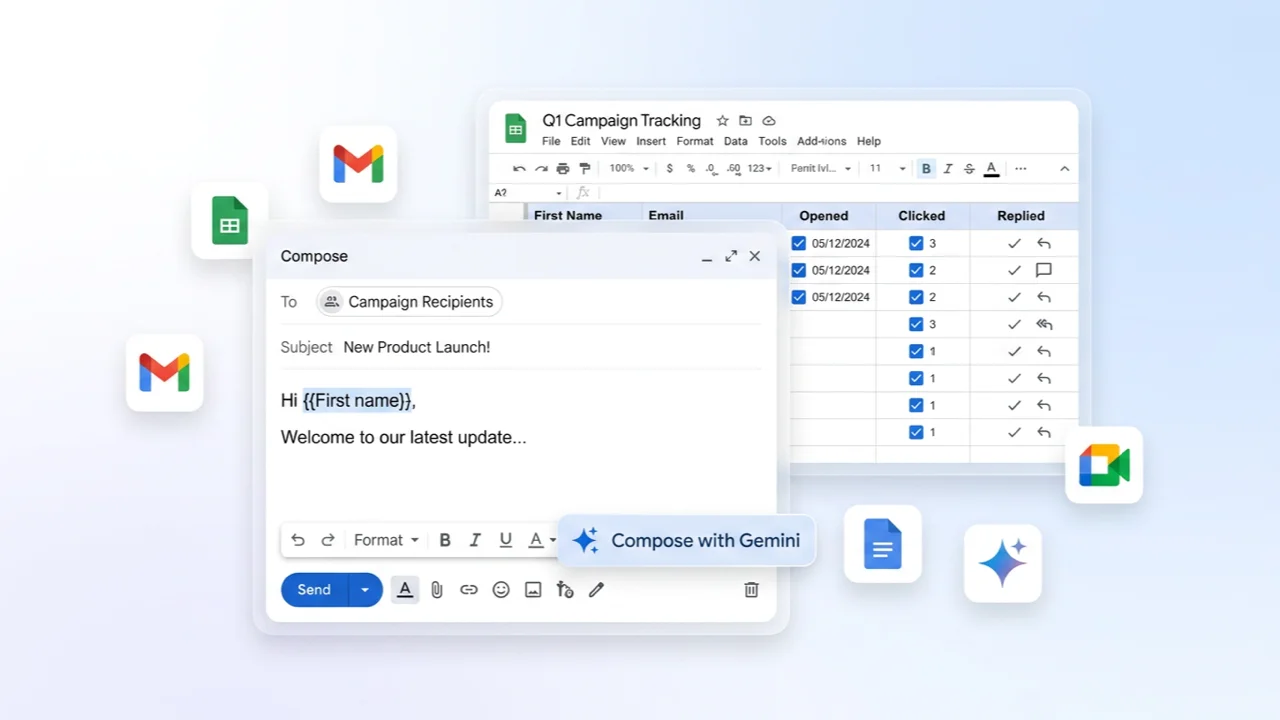
Task: Open the Tools menu in Sheets
Action: click(x=772, y=141)
